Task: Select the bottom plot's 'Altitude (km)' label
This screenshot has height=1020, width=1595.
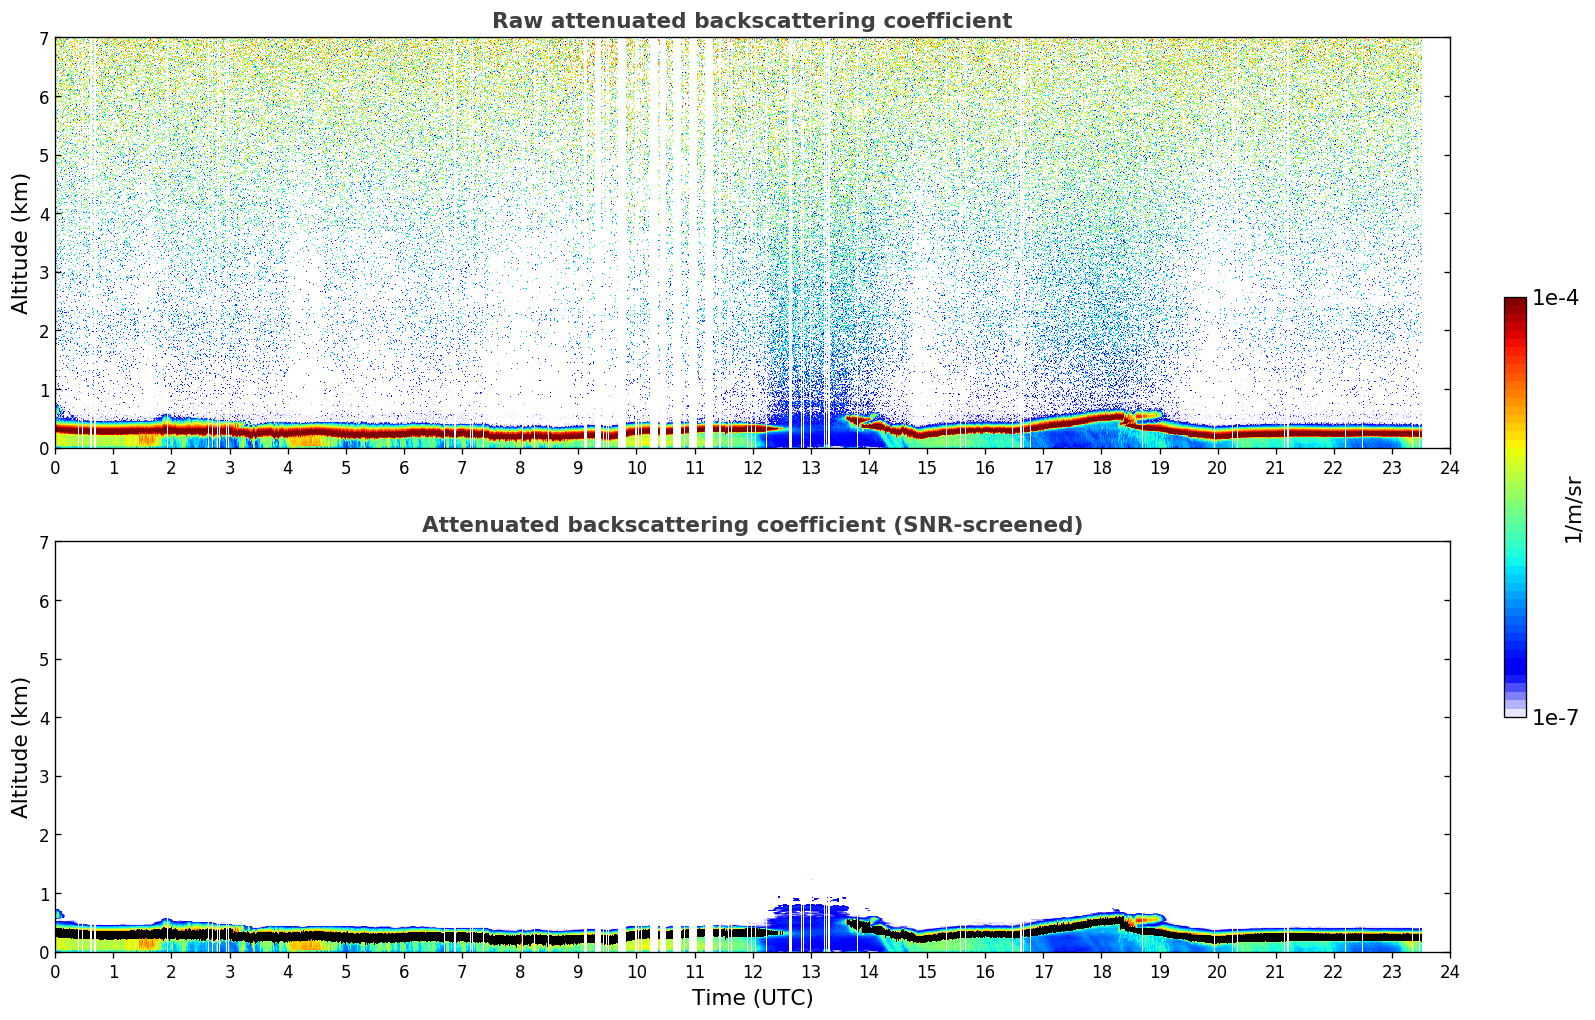Action: point(21,747)
